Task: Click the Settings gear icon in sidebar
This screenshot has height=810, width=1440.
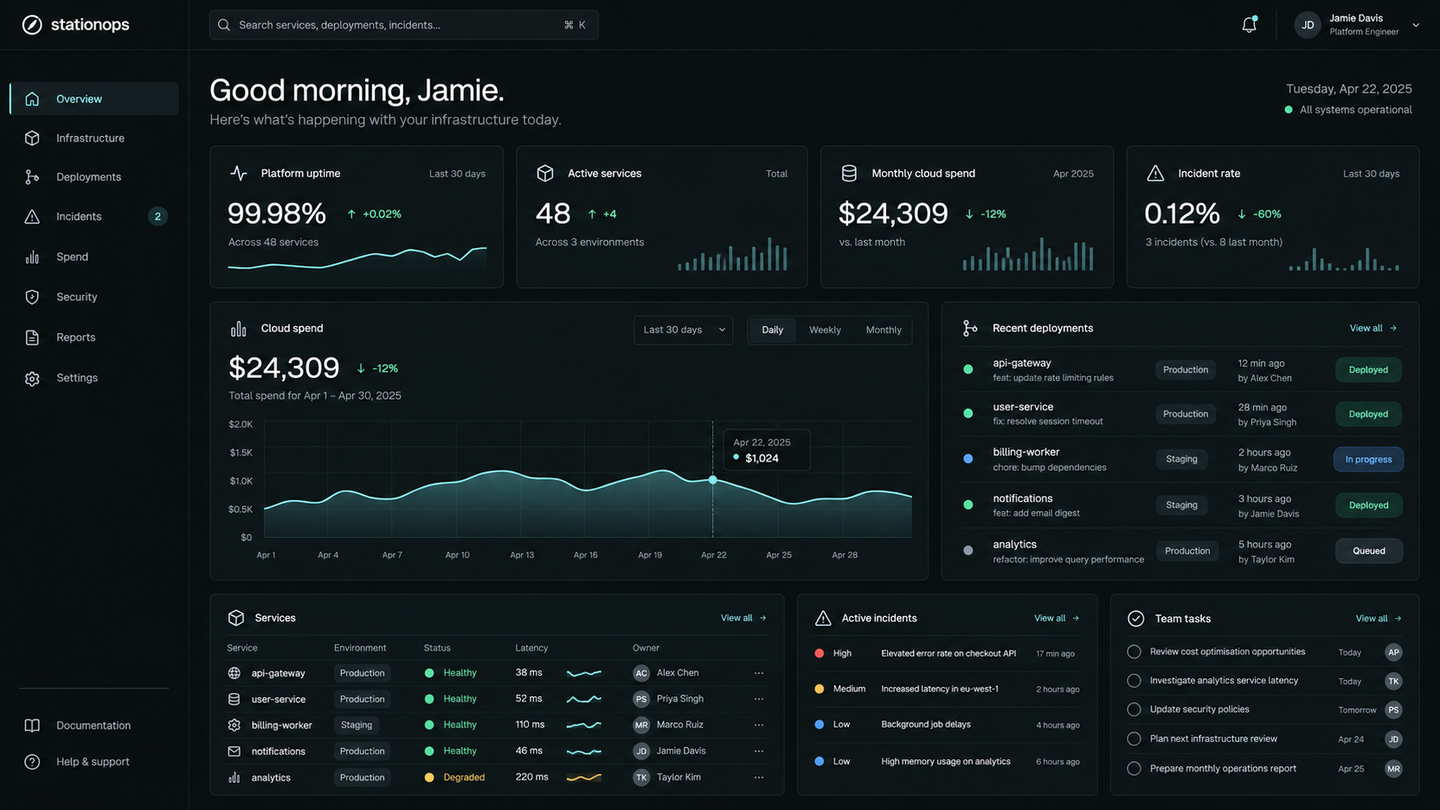Action: click(32, 378)
